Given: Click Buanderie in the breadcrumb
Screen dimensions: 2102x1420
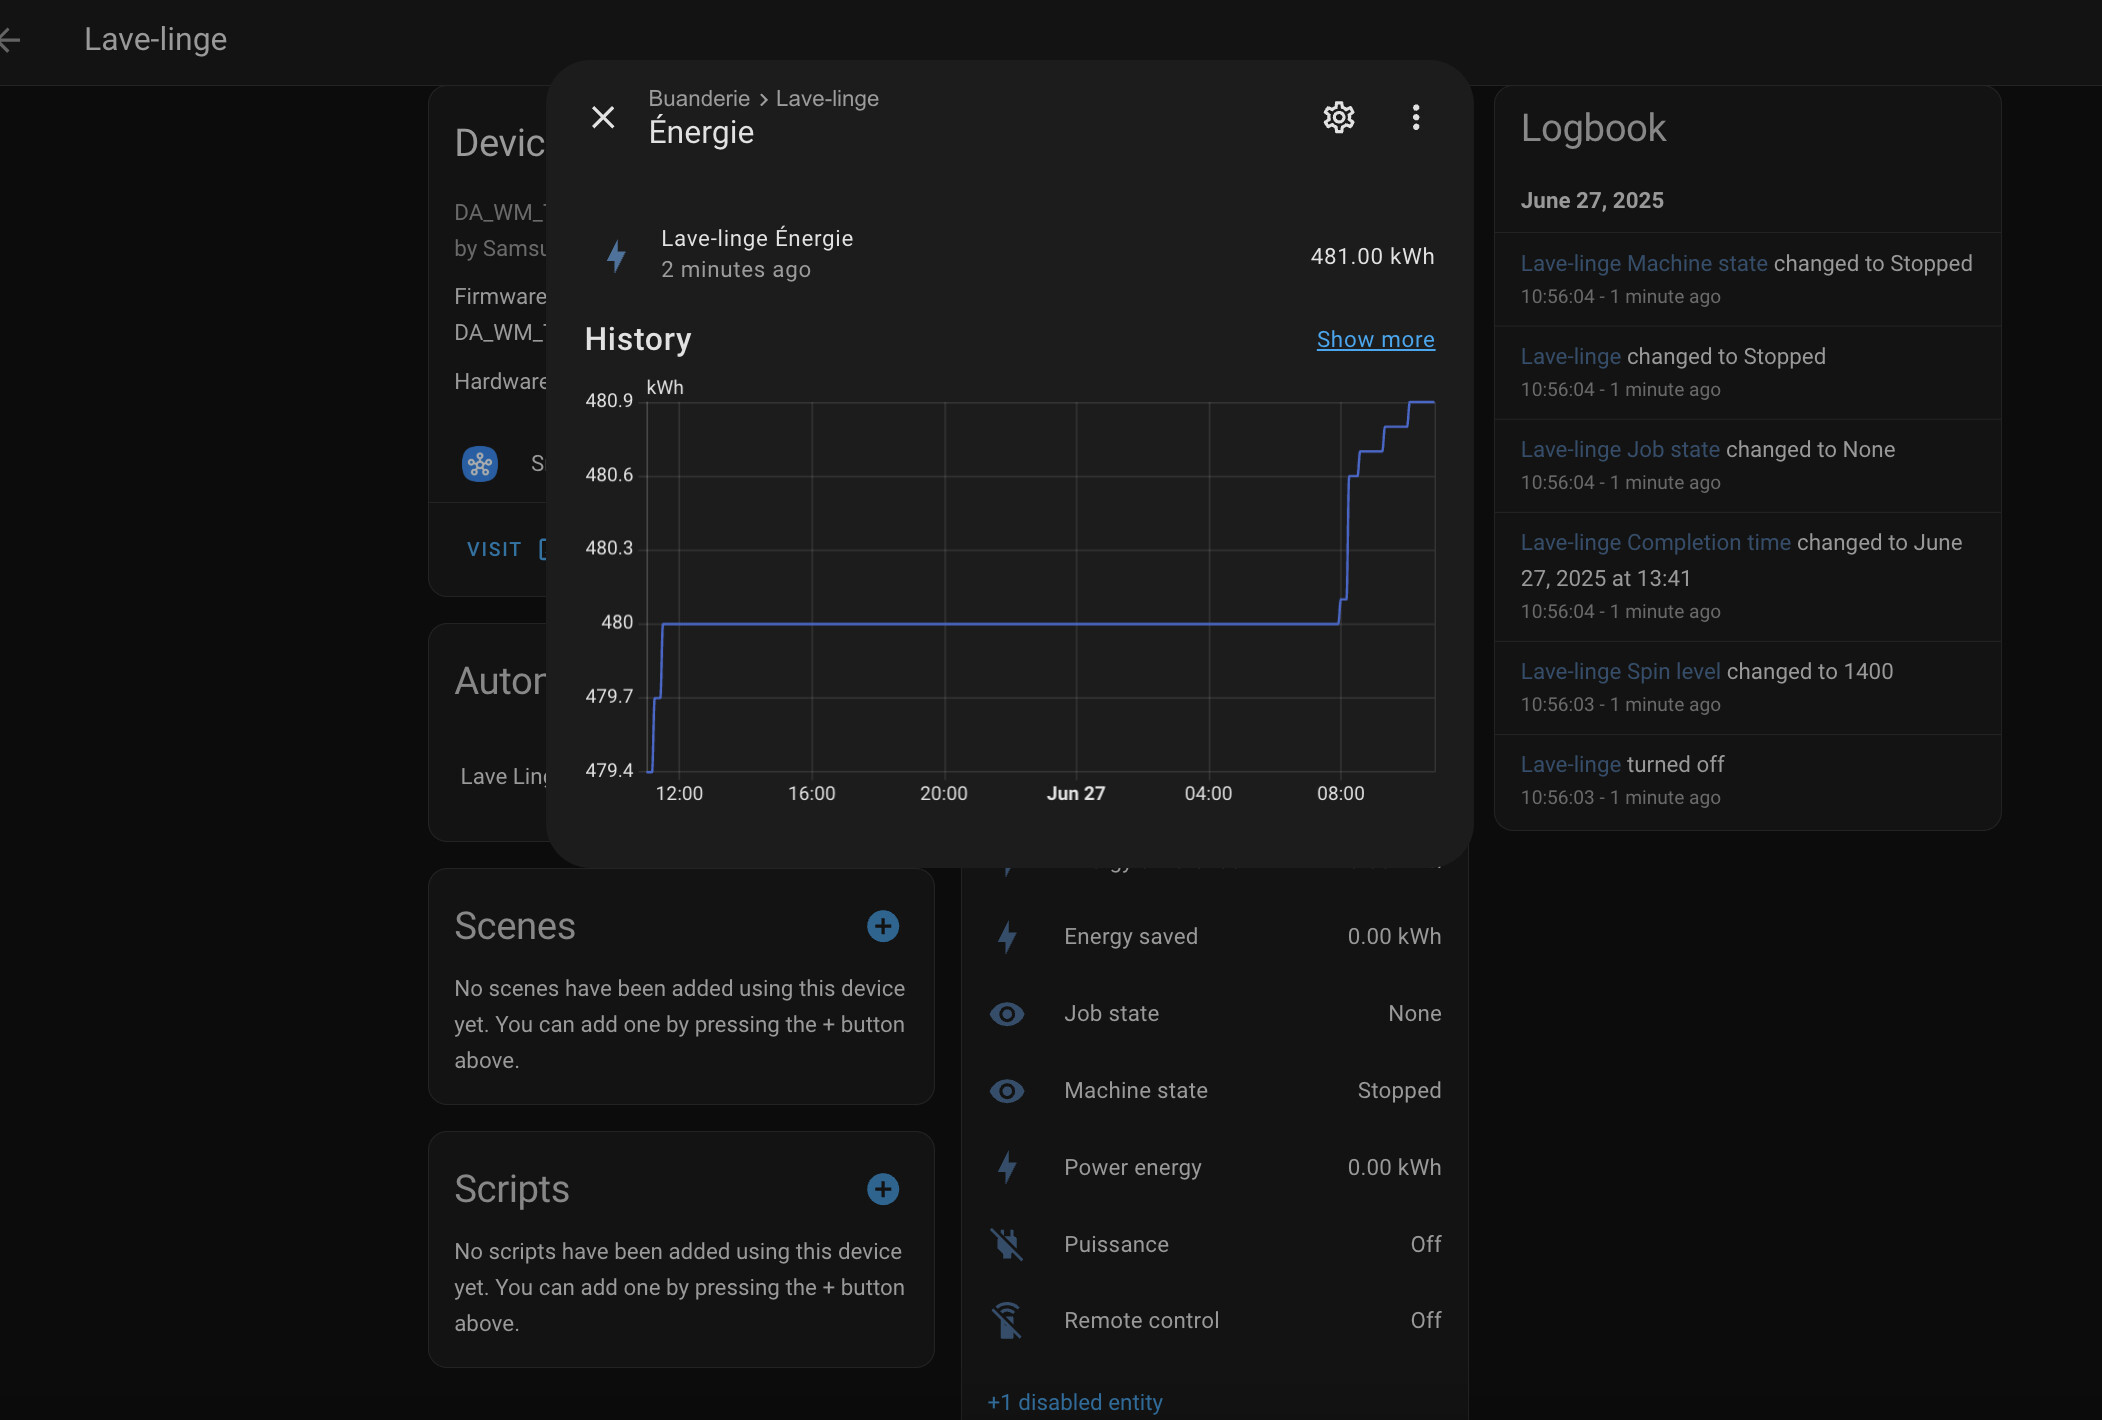Looking at the screenshot, I should tap(698, 98).
